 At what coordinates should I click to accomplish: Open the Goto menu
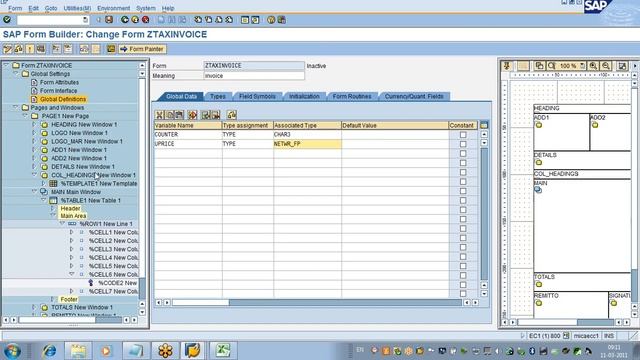(x=51, y=8)
